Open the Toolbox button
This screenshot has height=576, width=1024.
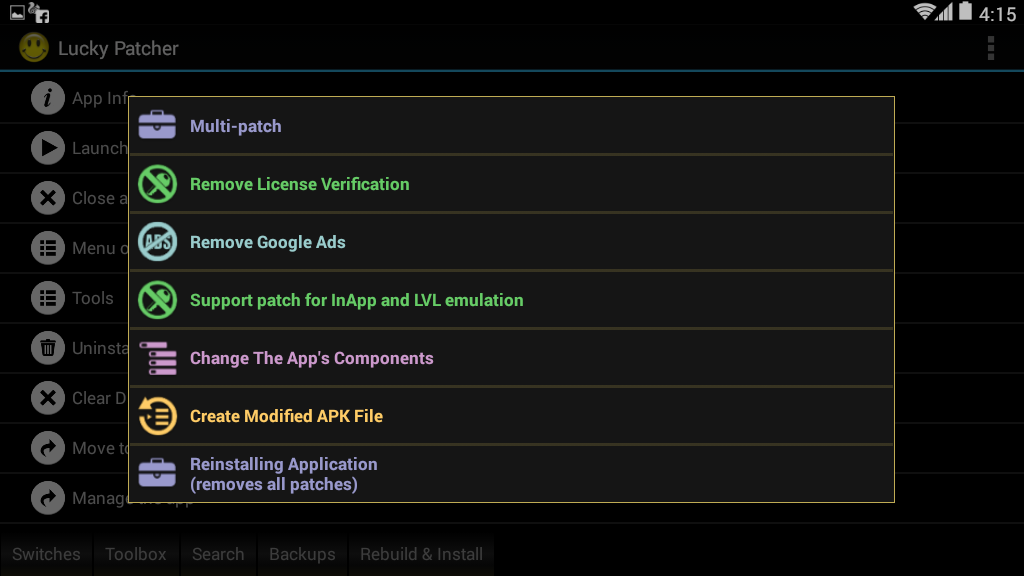click(136, 554)
